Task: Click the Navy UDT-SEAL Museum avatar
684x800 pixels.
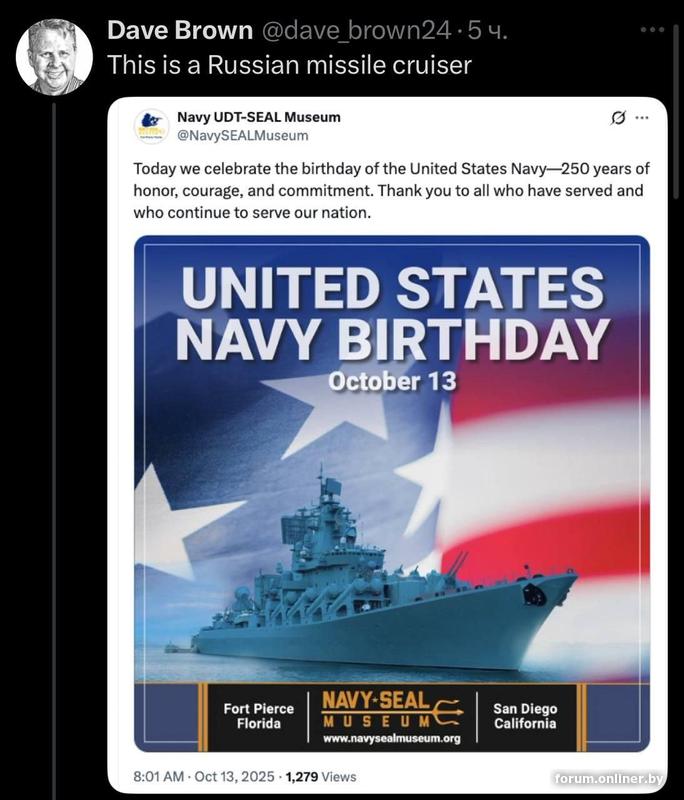Action: pyautogui.click(x=151, y=126)
